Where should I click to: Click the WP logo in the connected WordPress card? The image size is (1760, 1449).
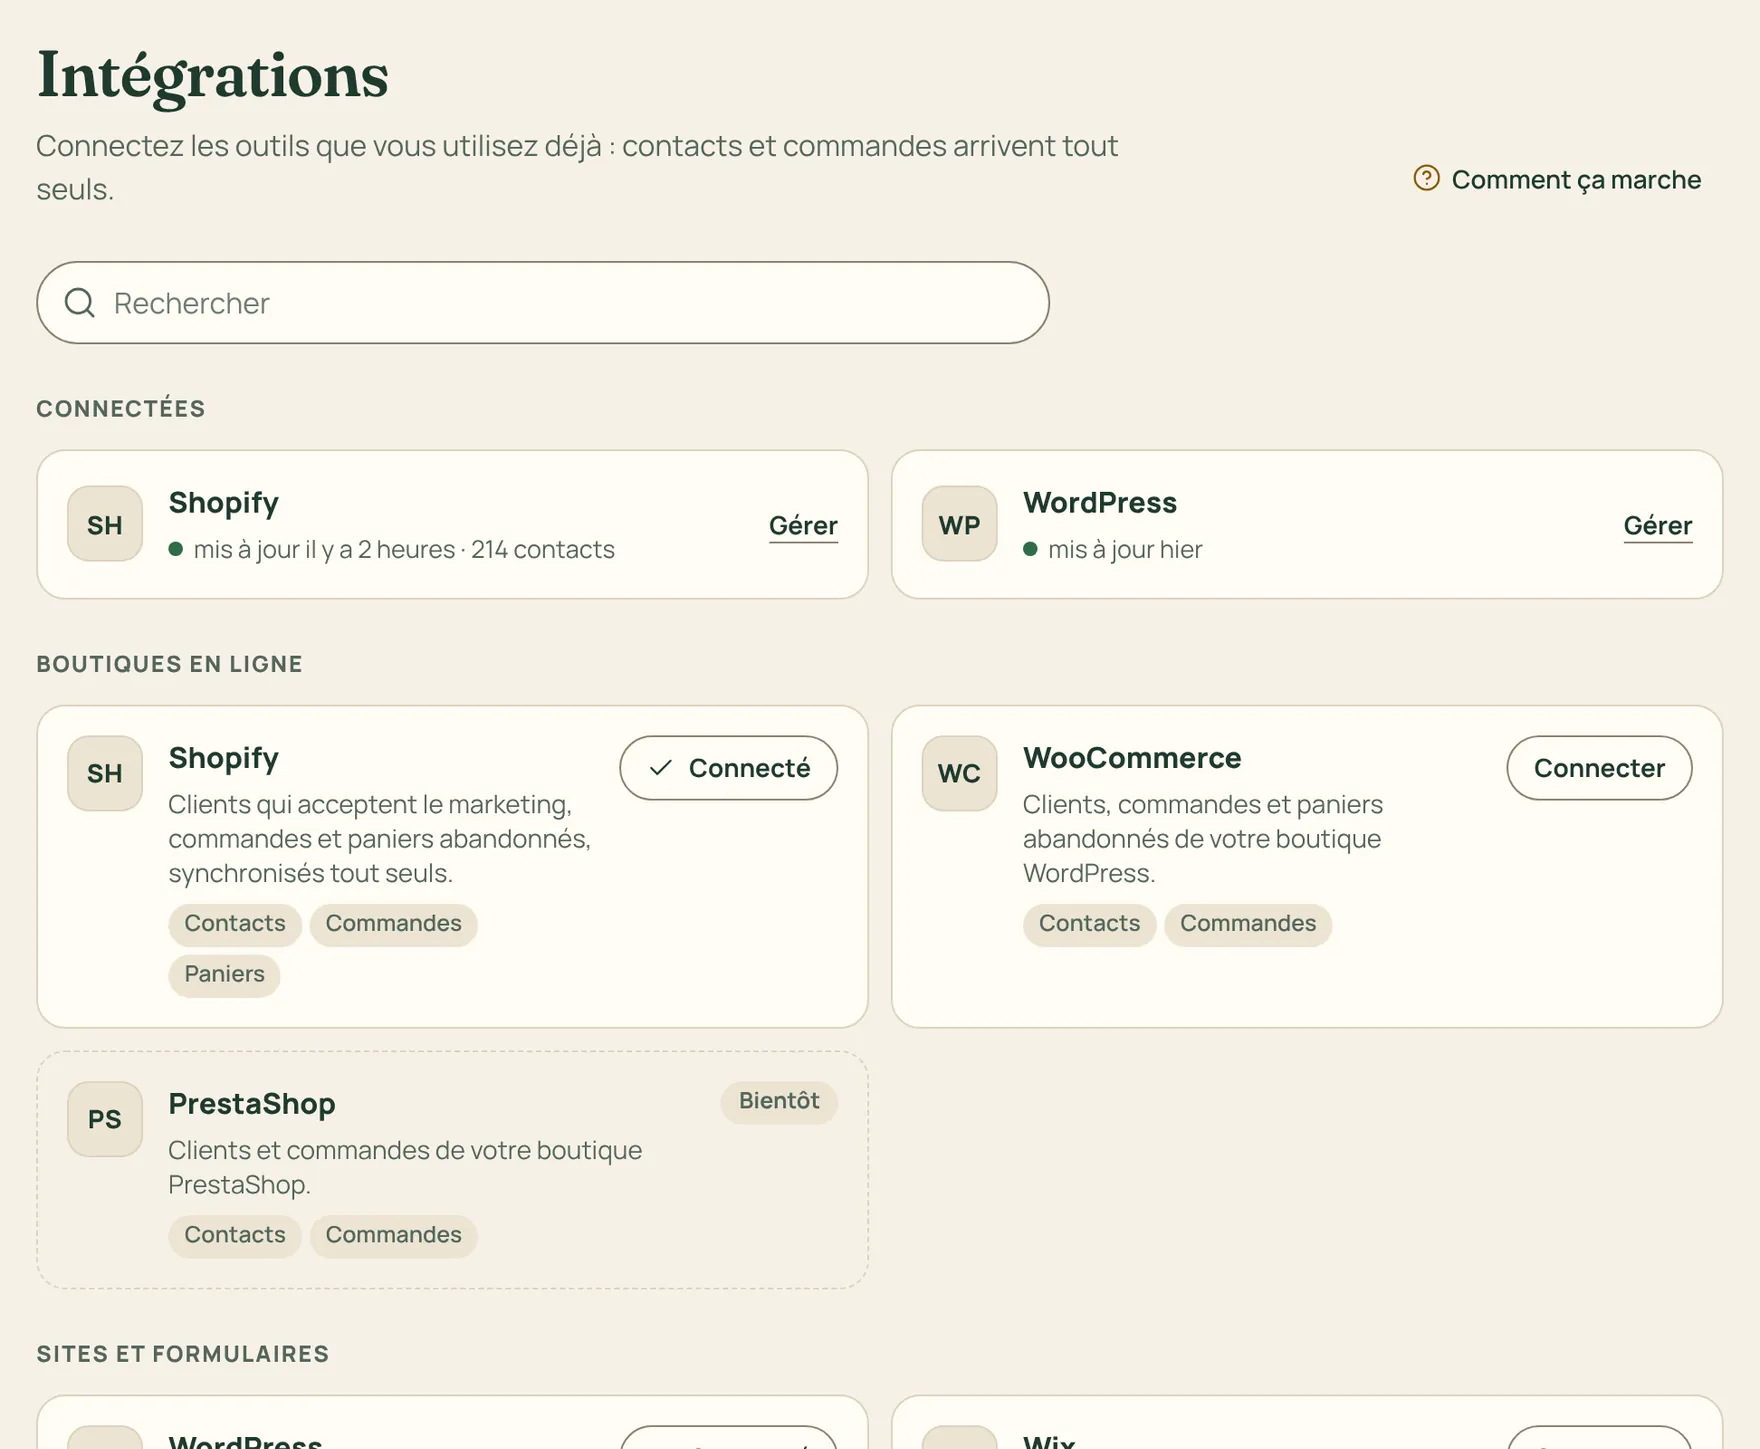(x=959, y=524)
